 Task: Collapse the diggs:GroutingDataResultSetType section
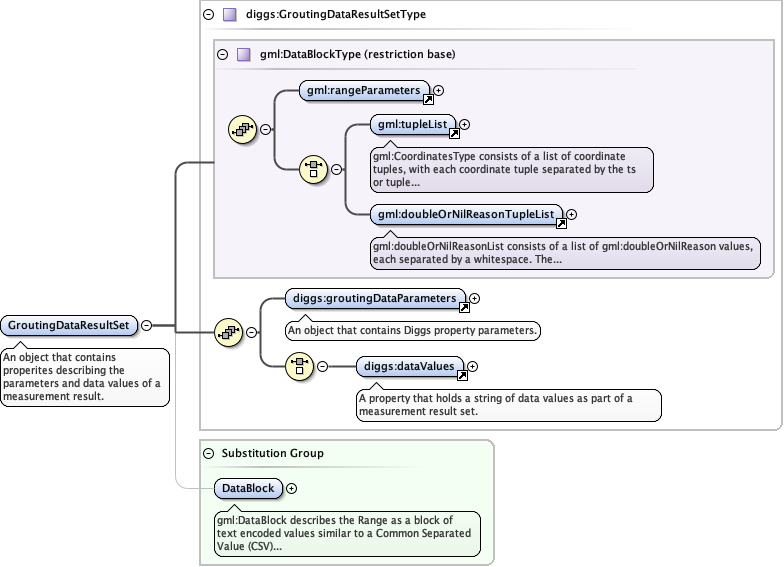pyautogui.click(x=208, y=15)
